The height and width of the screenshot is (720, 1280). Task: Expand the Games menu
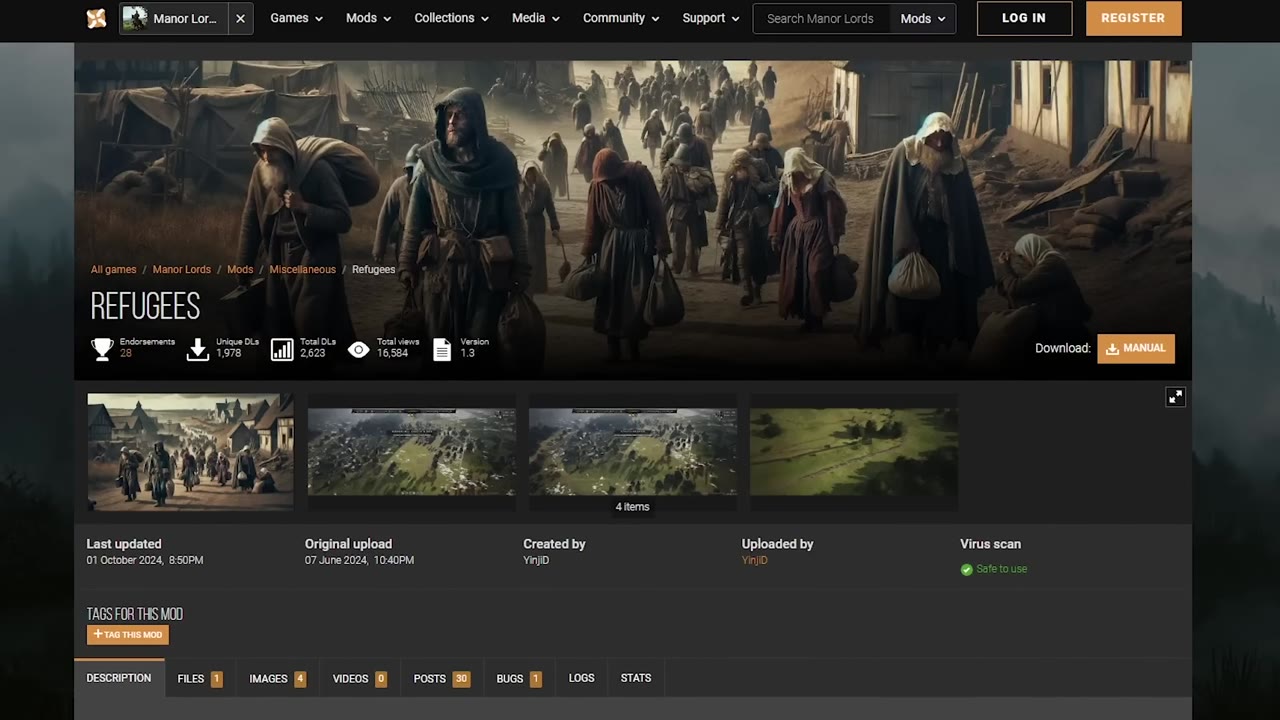pyautogui.click(x=296, y=18)
